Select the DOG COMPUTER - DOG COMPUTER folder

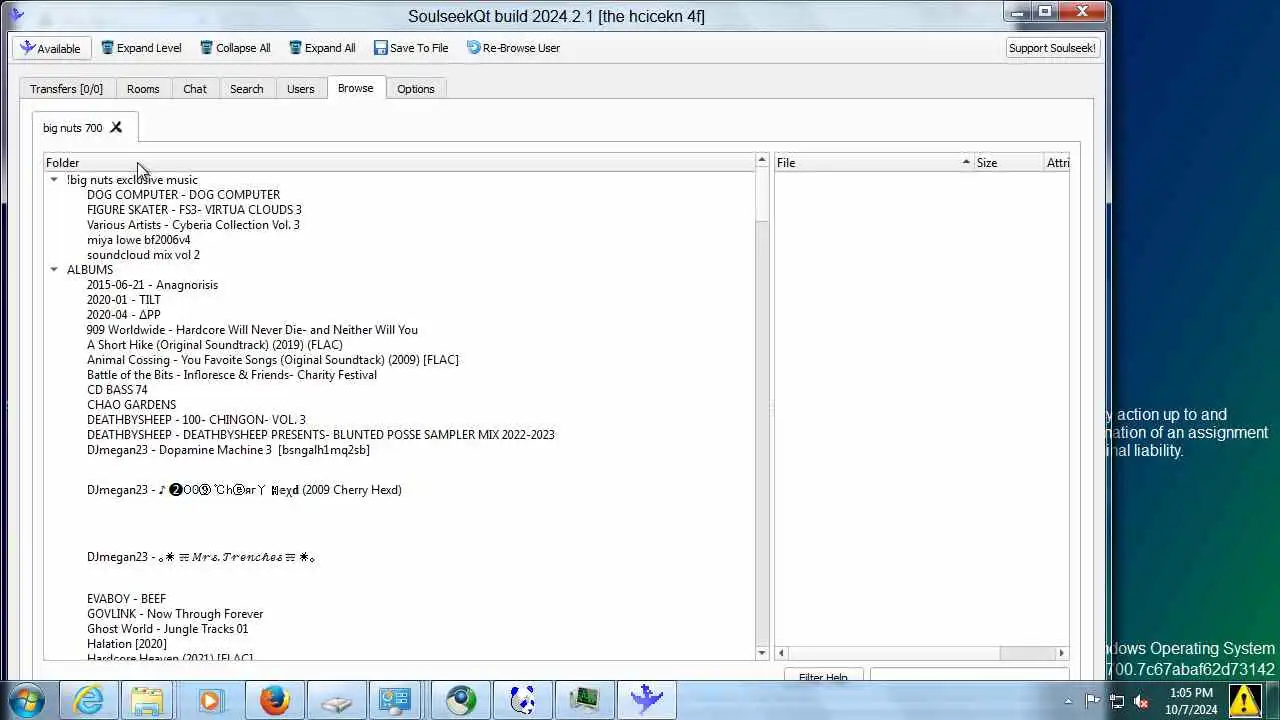click(x=183, y=195)
